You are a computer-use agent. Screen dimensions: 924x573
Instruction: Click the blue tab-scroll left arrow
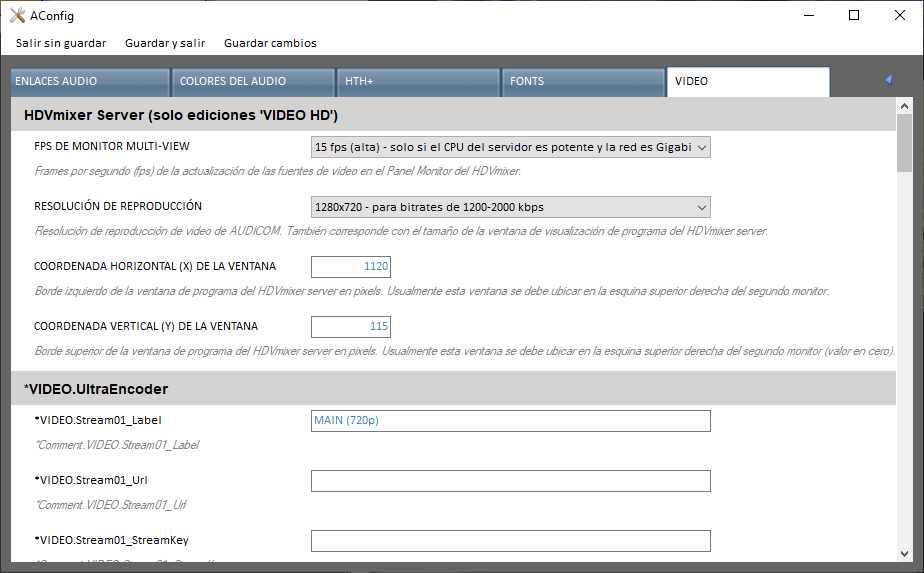(x=888, y=80)
